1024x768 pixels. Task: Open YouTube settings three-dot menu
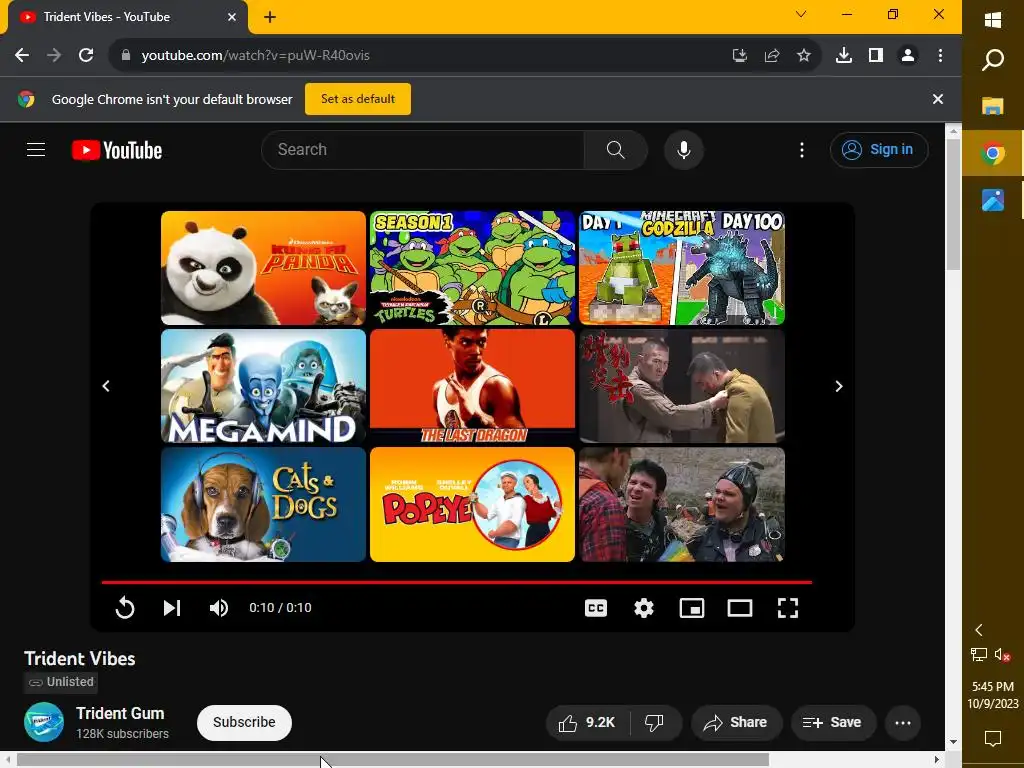pos(802,150)
